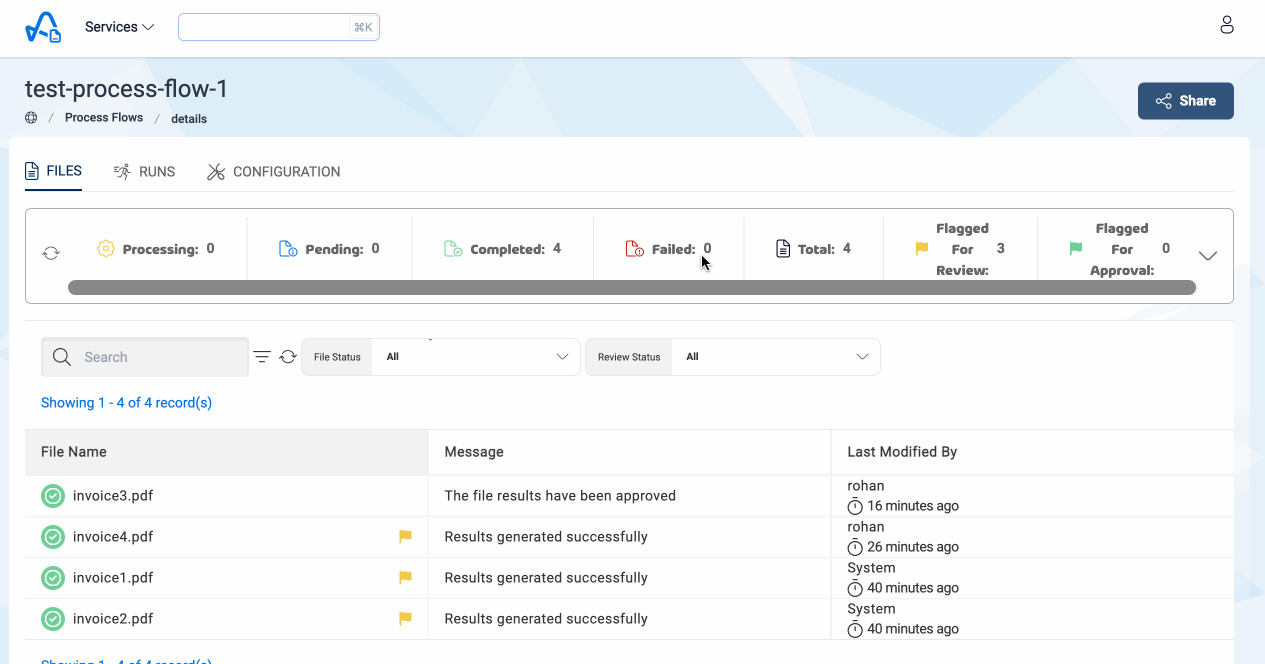Viewport: 1265px width, 664px height.
Task: Click the refresh icon next to the filter
Action: pos(288,356)
